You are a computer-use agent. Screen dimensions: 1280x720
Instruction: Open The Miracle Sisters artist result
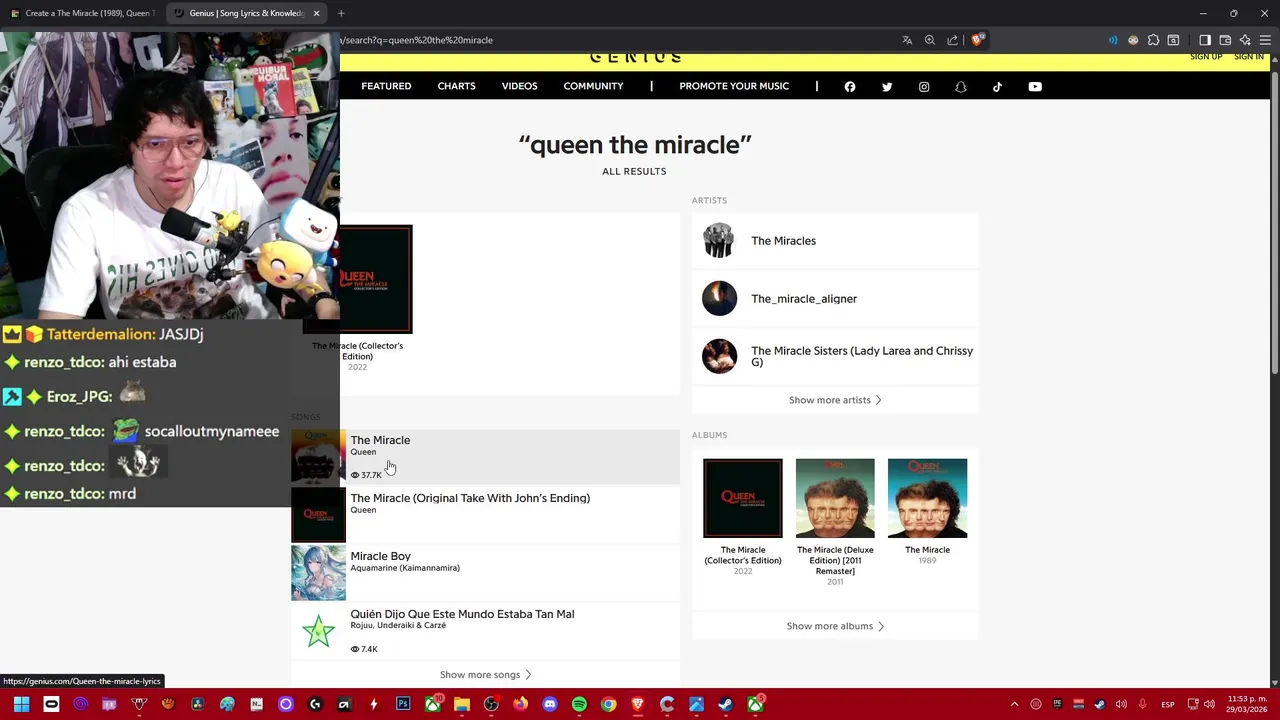click(x=835, y=357)
